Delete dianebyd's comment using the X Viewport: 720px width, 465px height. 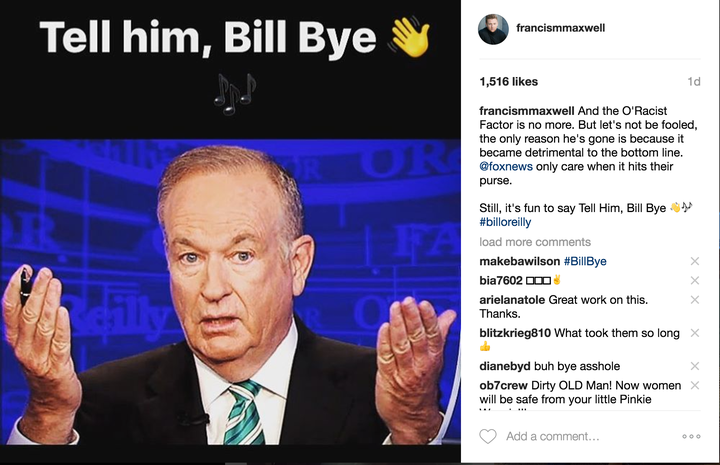pyautogui.click(x=695, y=366)
